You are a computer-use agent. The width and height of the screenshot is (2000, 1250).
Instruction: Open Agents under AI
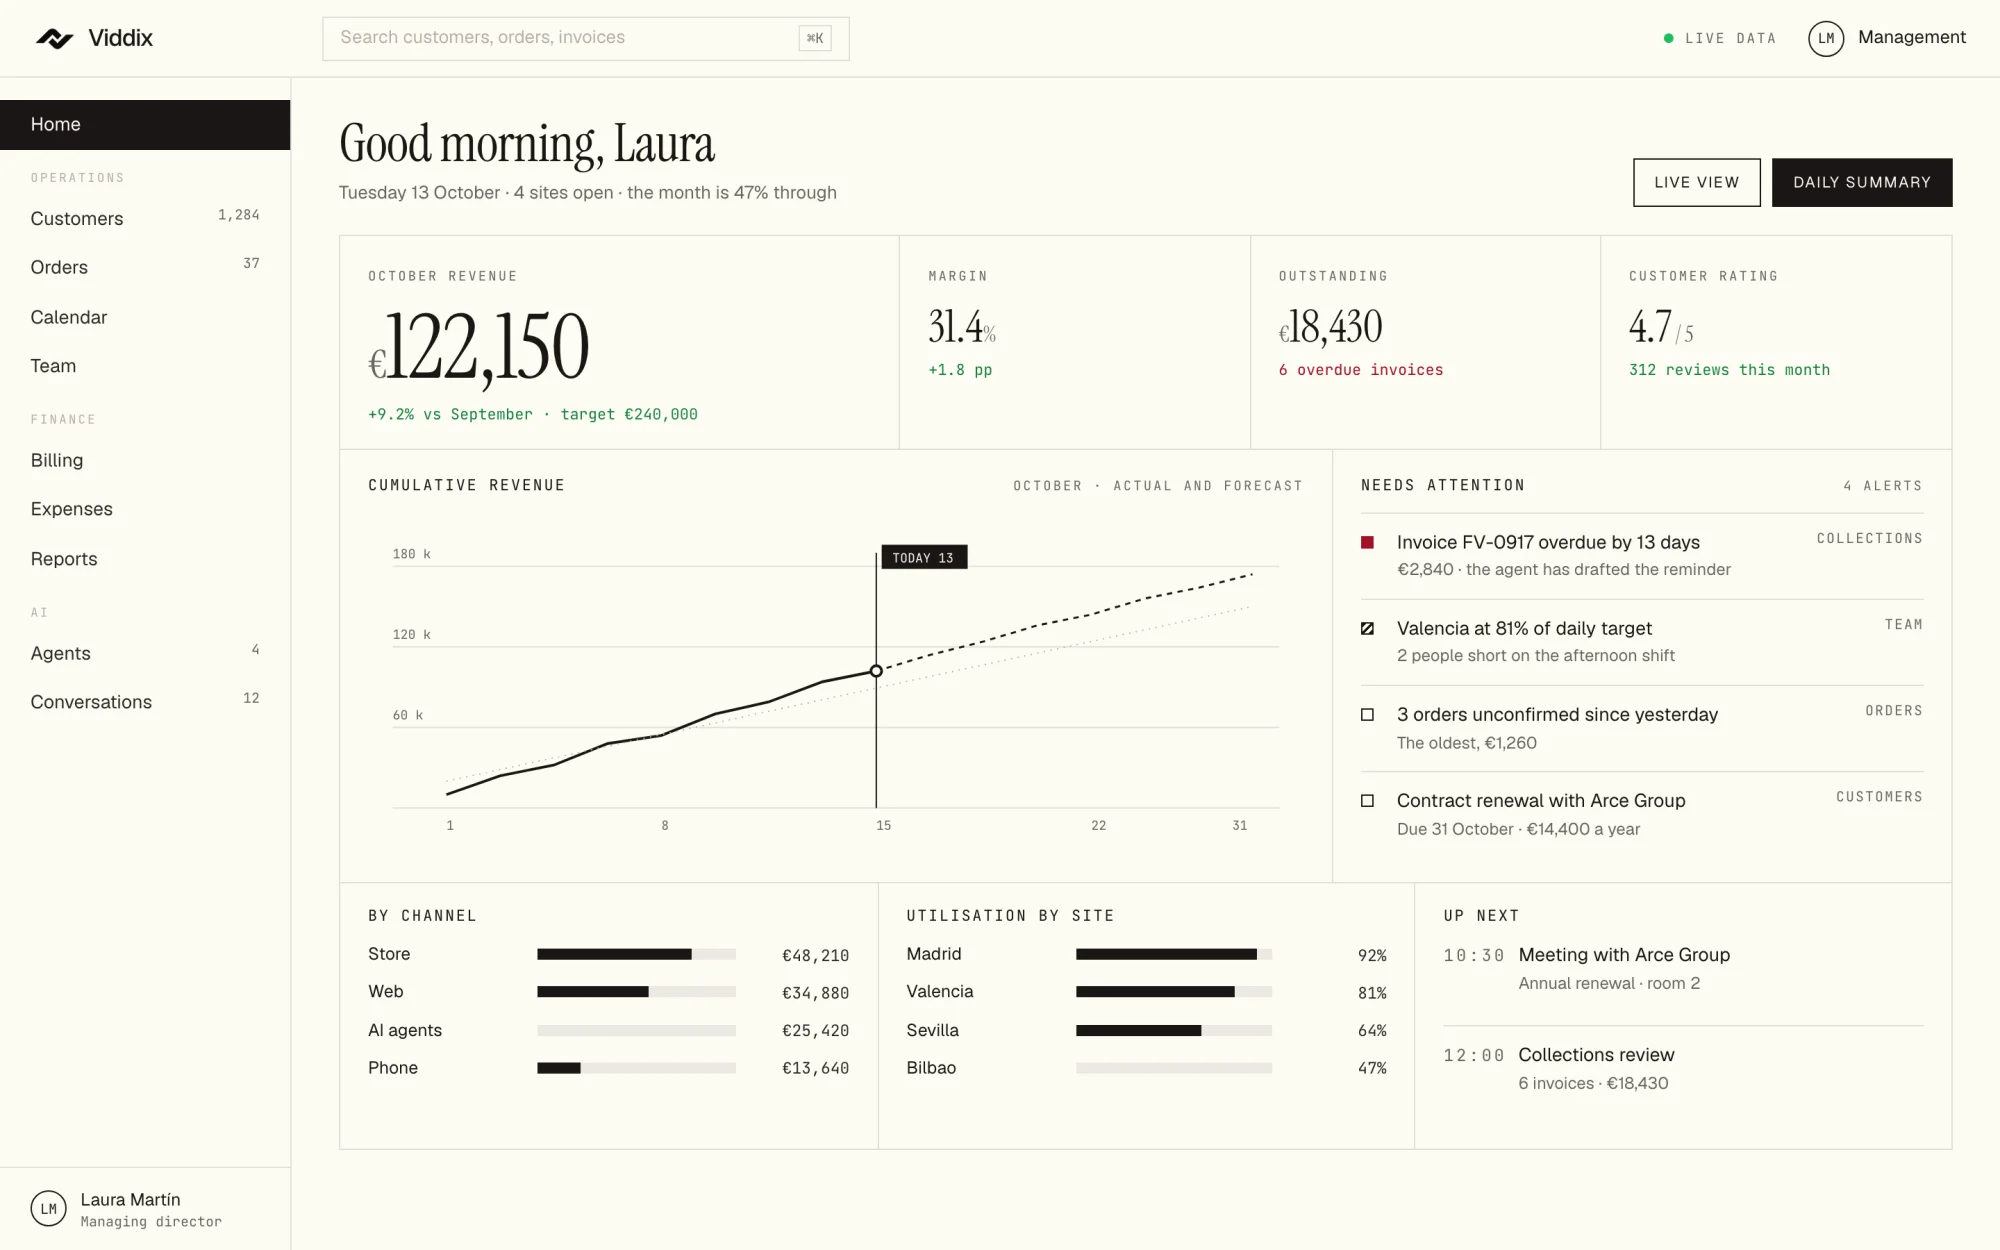click(145, 653)
